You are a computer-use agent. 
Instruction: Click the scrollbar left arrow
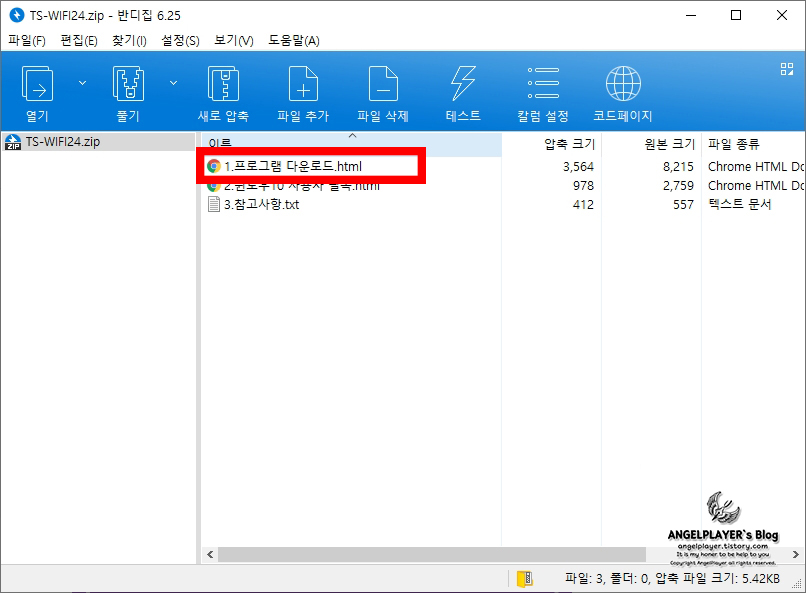point(210,554)
